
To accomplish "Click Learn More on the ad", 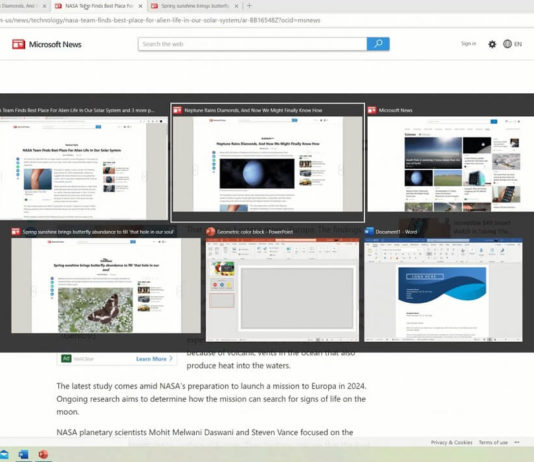I will (154, 359).
